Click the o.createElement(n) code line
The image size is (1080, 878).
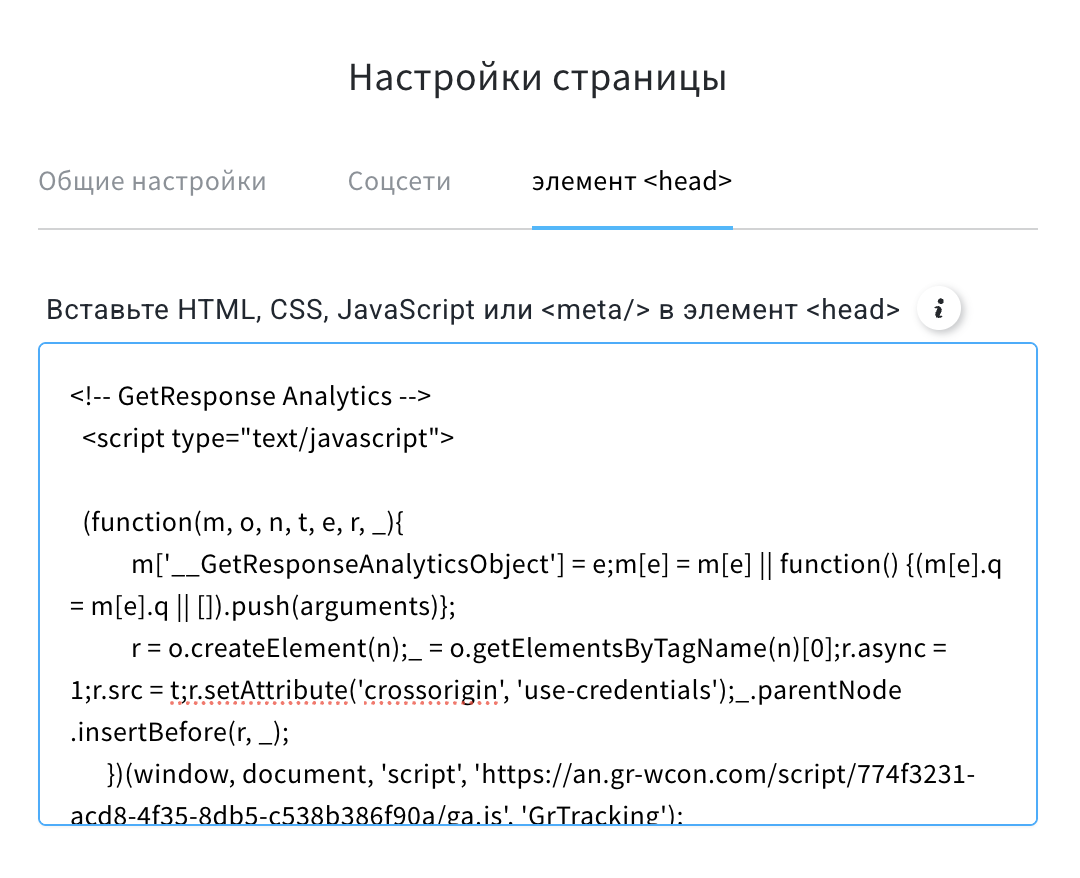(x=539, y=649)
